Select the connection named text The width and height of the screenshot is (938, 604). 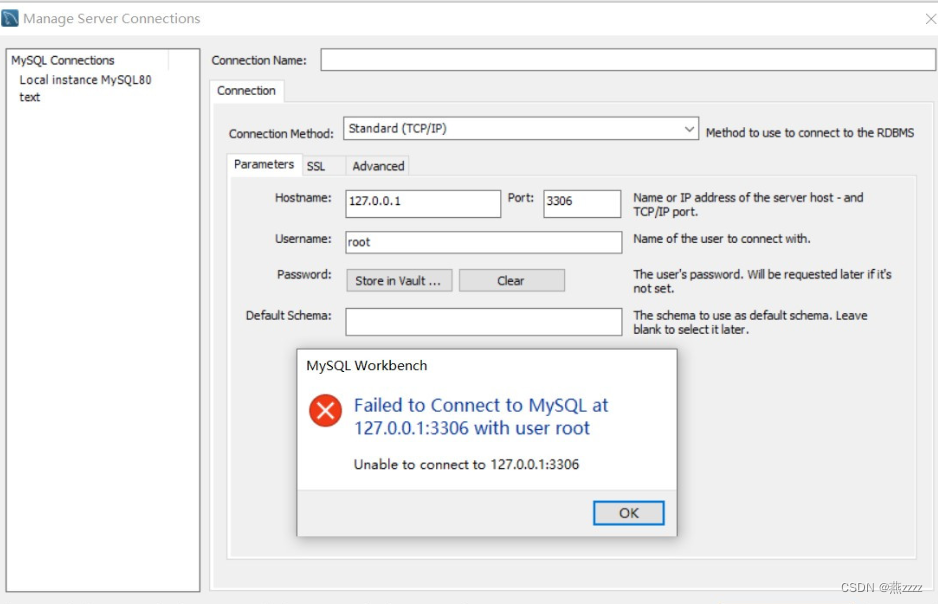click(28, 97)
